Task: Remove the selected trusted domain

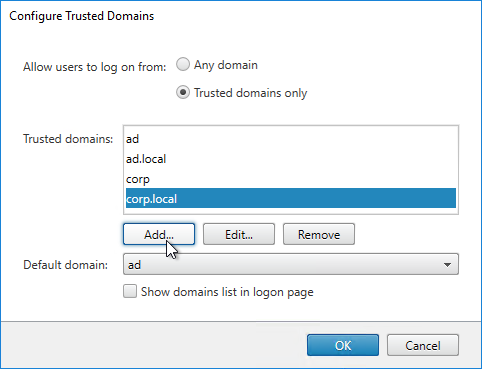Action: point(319,234)
